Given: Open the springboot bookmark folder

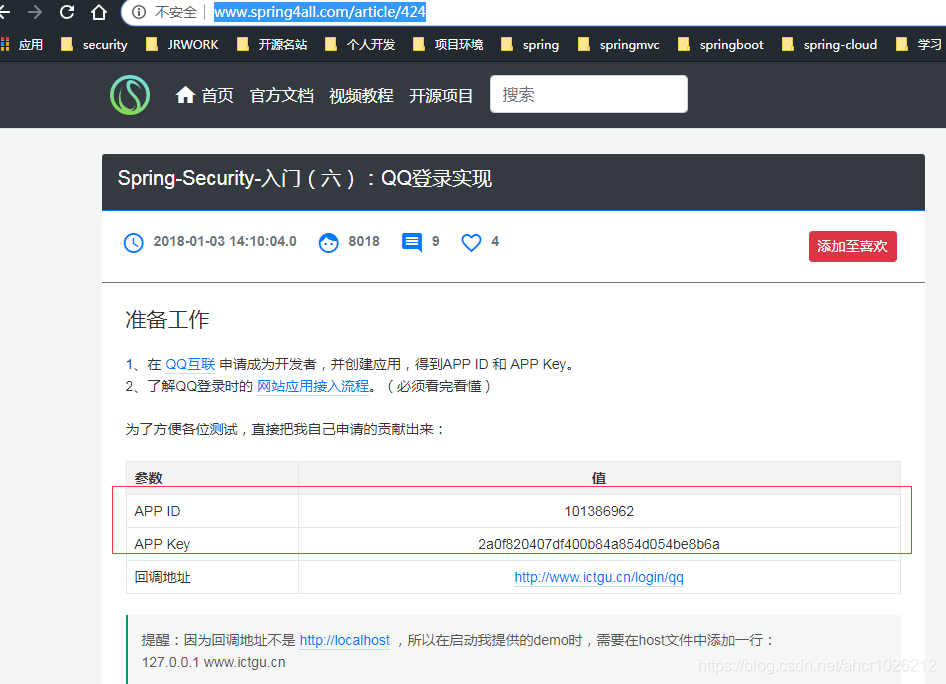Looking at the screenshot, I should pos(721,45).
